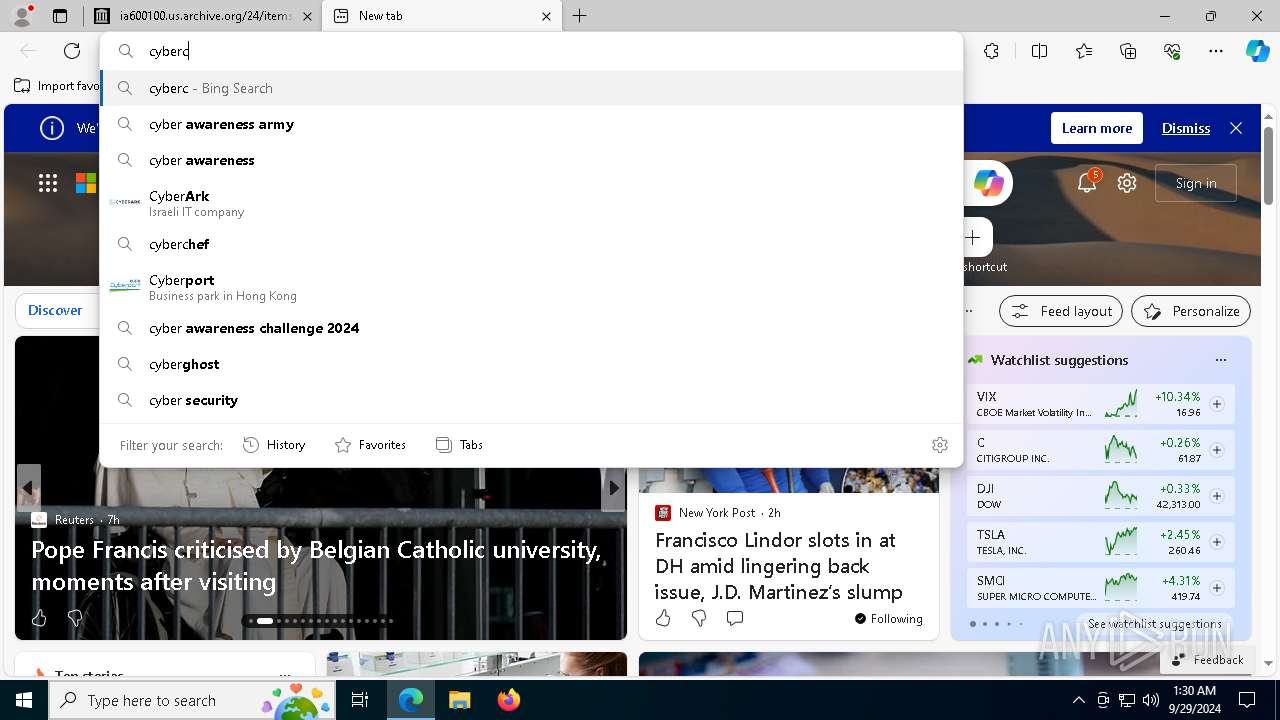Open the Collections toolbar icon
Image resolution: width=1280 pixels, height=720 pixels.
click(x=1128, y=51)
